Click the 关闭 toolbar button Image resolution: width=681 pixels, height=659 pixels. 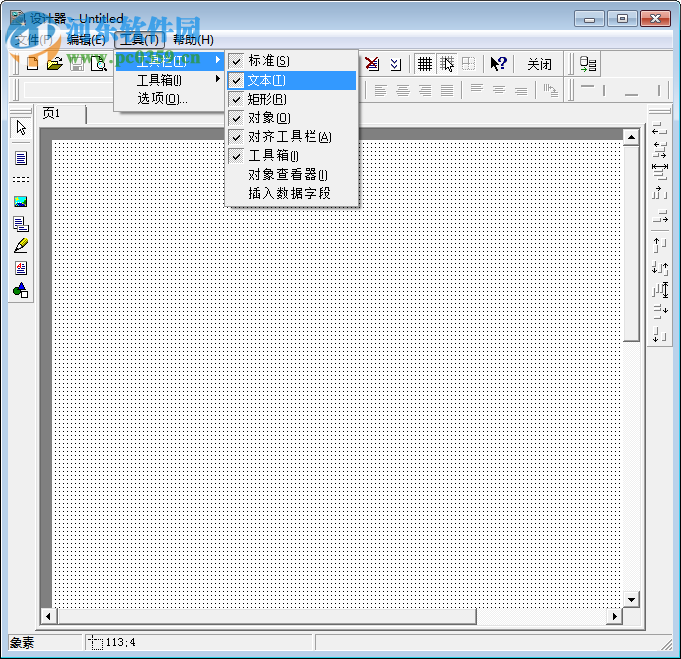(539, 64)
